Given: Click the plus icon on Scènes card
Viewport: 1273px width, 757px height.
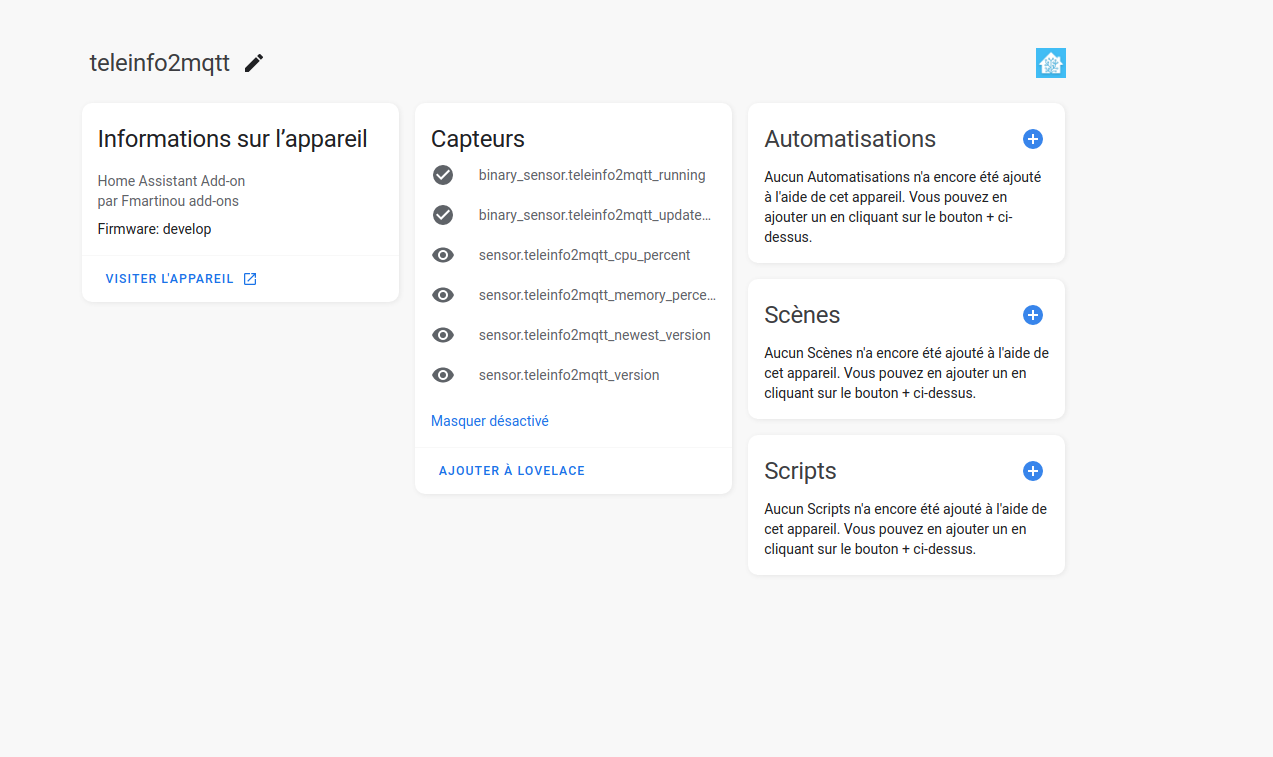Looking at the screenshot, I should coord(1032,315).
